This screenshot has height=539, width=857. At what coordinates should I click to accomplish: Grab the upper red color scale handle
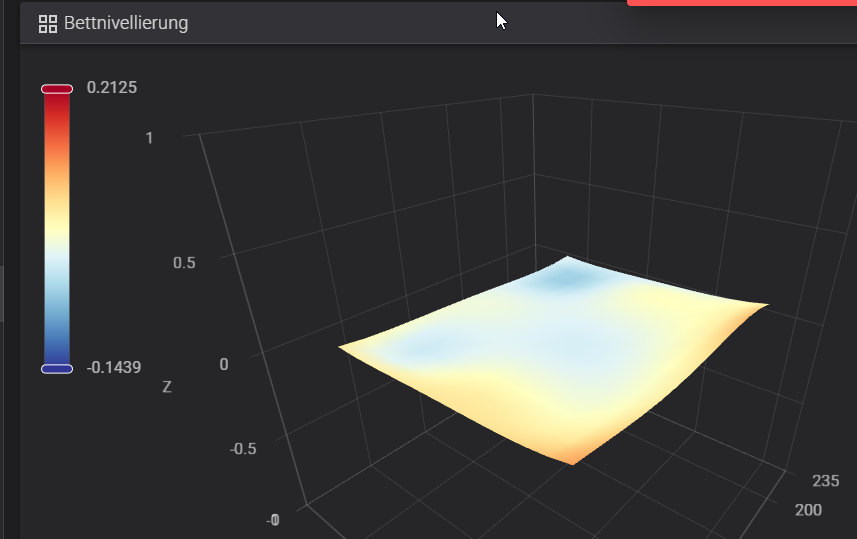pos(57,89)
